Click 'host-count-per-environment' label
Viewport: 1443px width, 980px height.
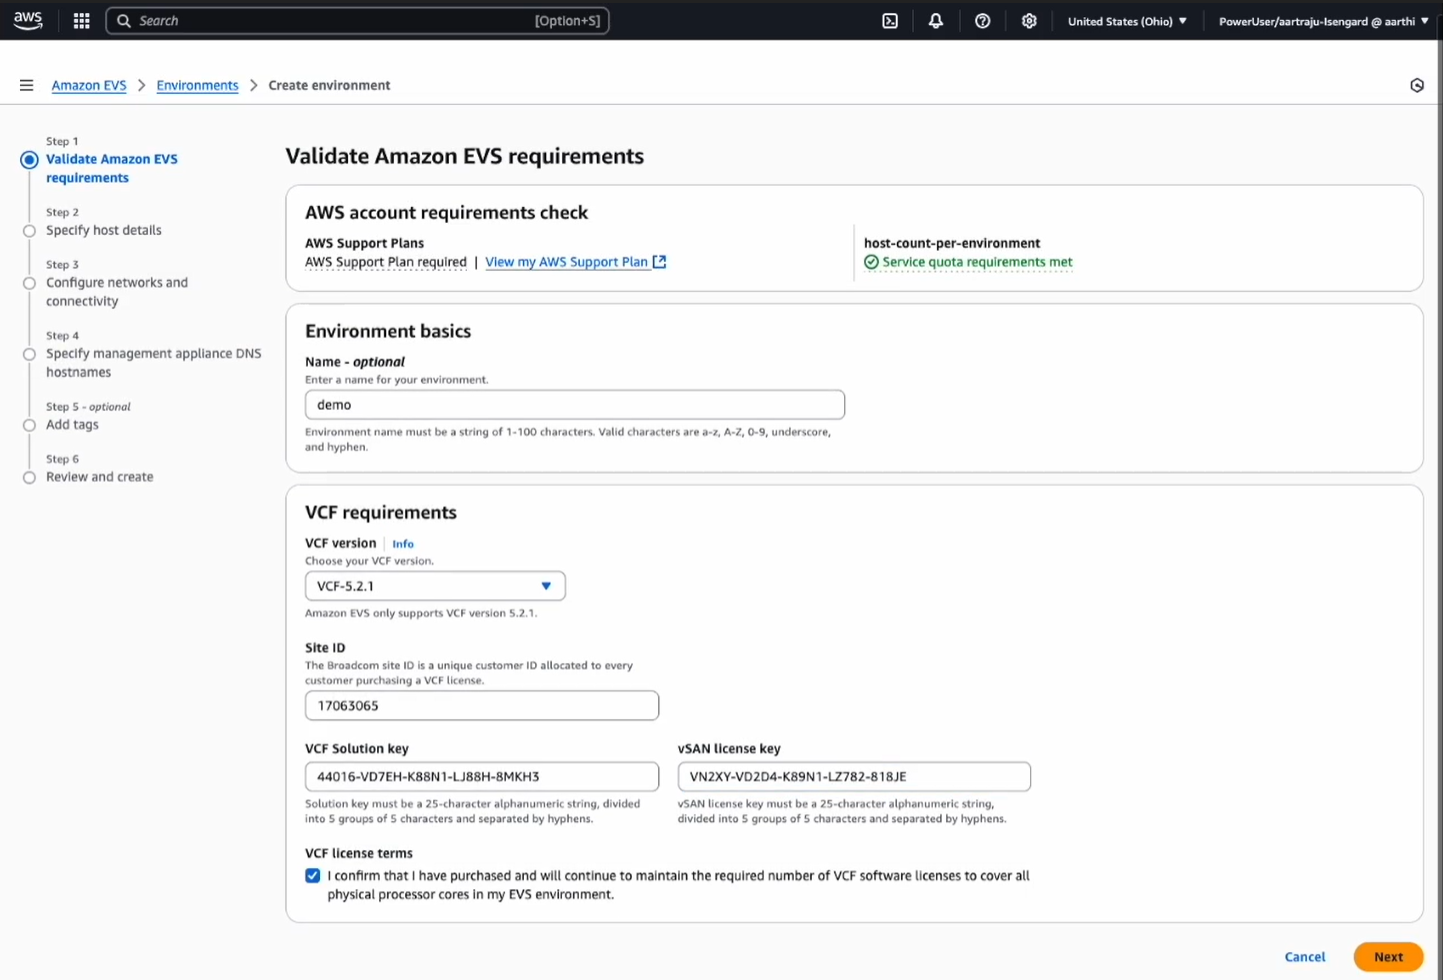click(x=952, y=243)
